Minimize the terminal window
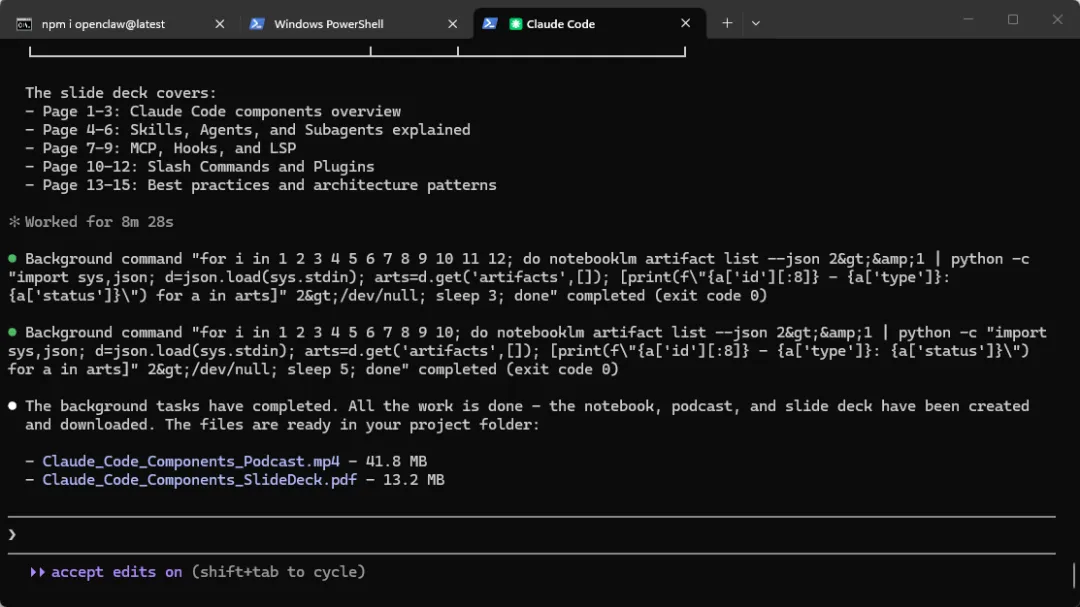This screenshot has height=607, width=1080. point(967,20)
